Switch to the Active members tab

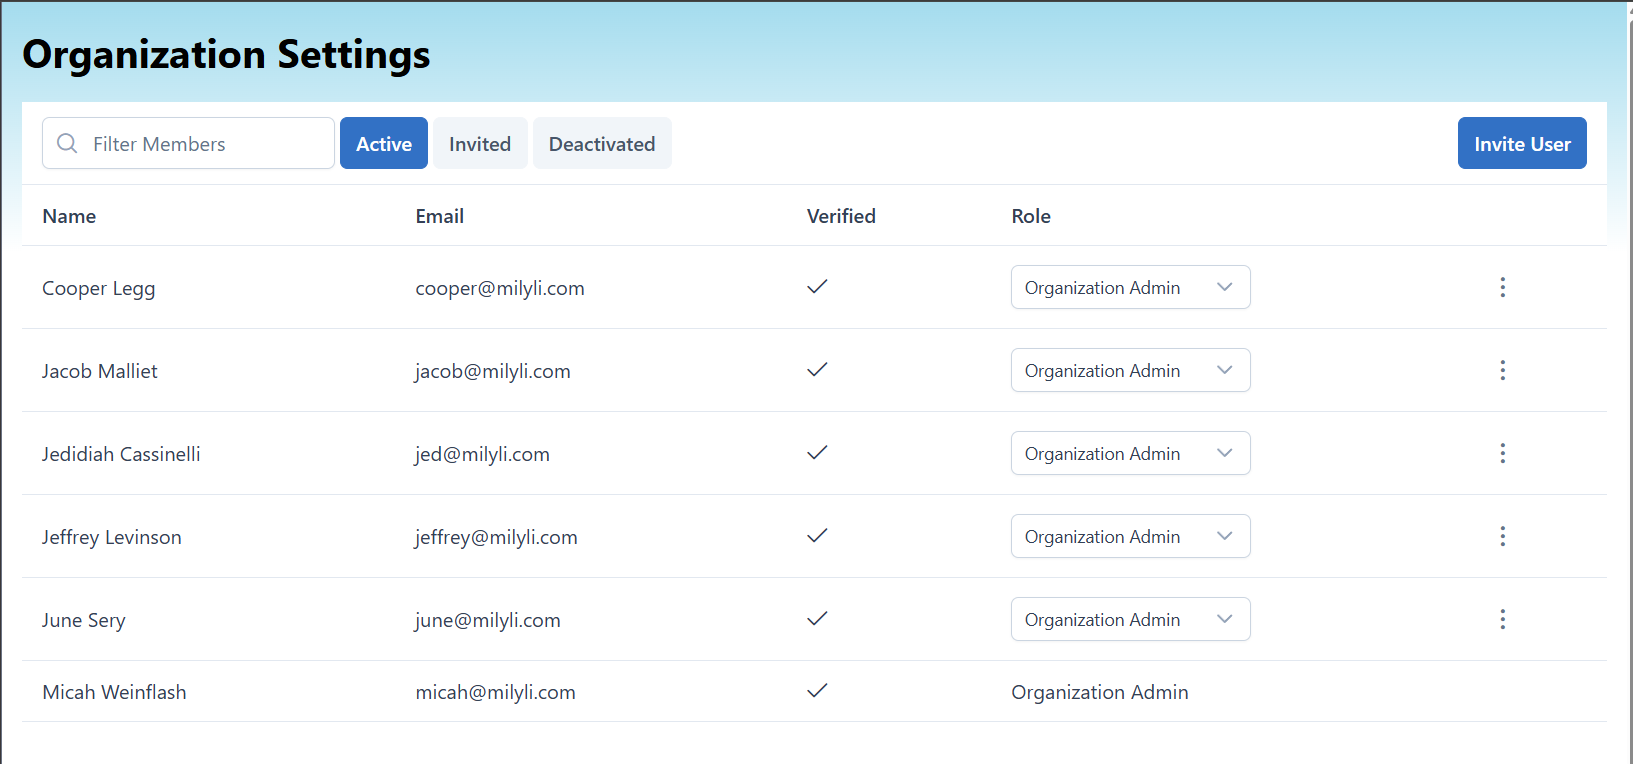tap(384, 143)
